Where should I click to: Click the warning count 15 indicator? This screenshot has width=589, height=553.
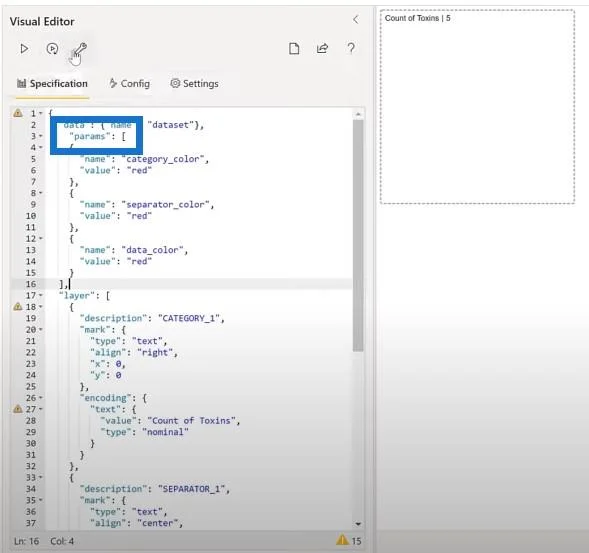[349, 541]
